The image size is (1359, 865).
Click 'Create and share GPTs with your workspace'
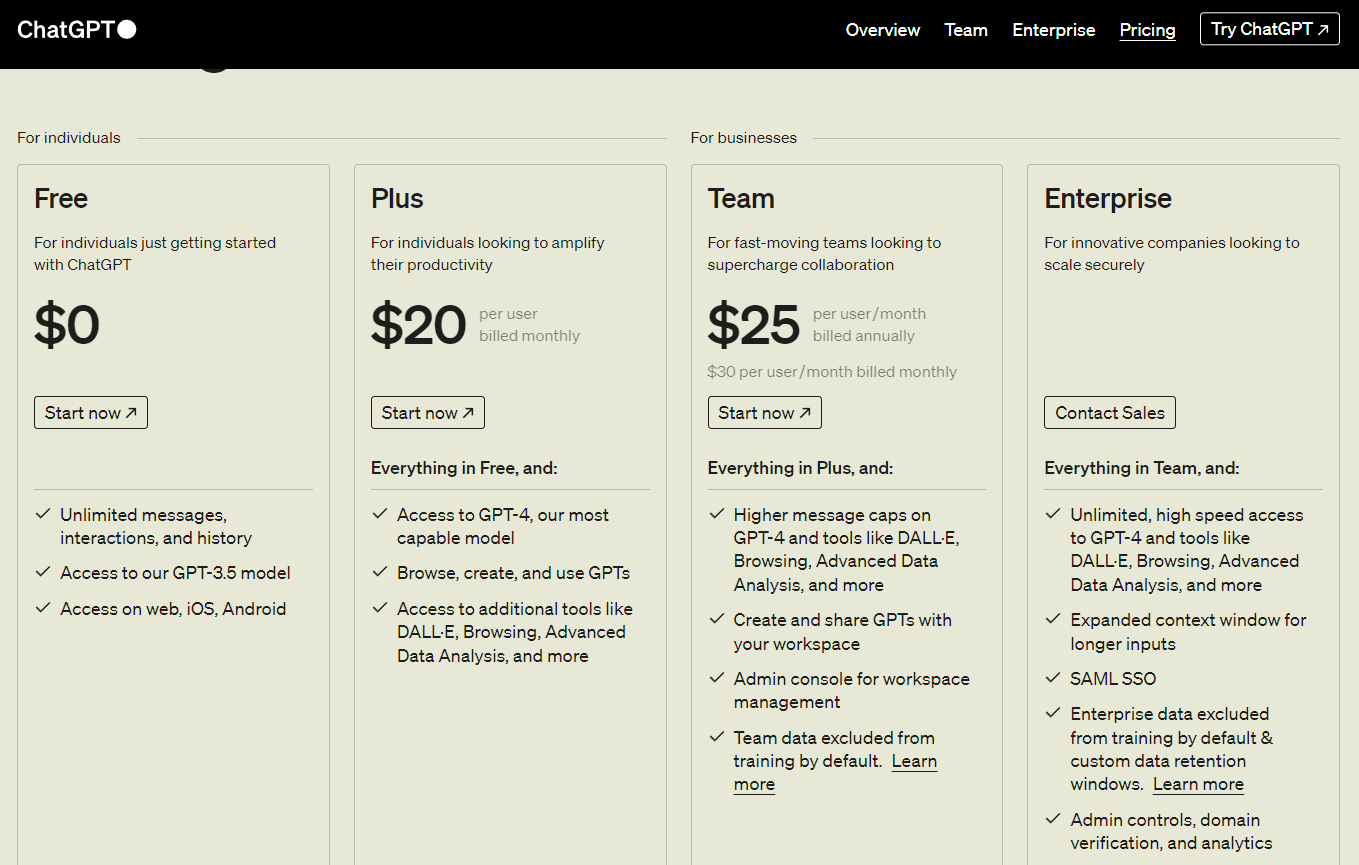843,631
